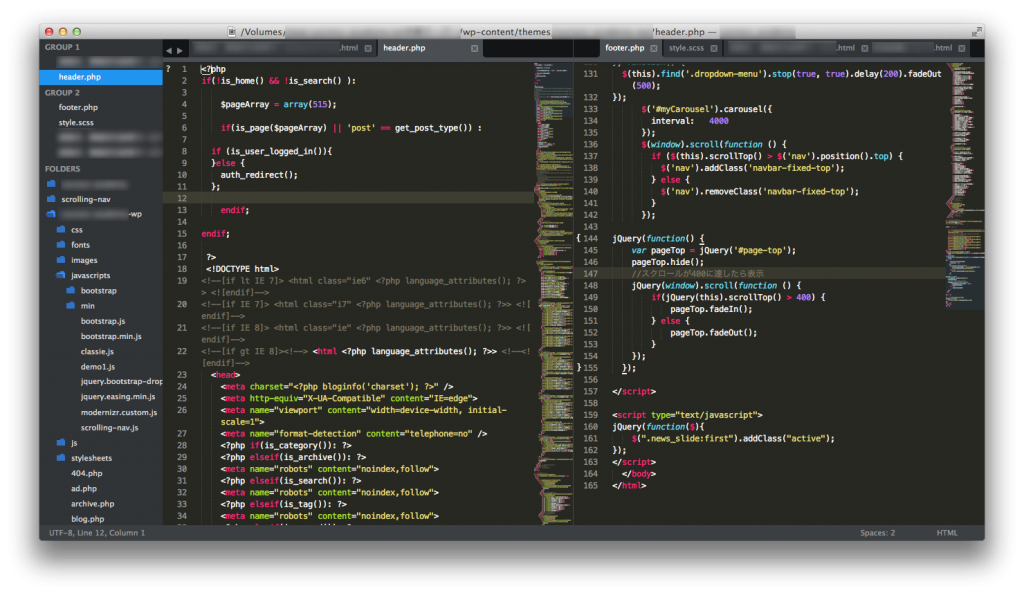The width and height of the screenshot is (1024, 595).
Task: Switch to the footer.php tab
Action: pos(624,47)
